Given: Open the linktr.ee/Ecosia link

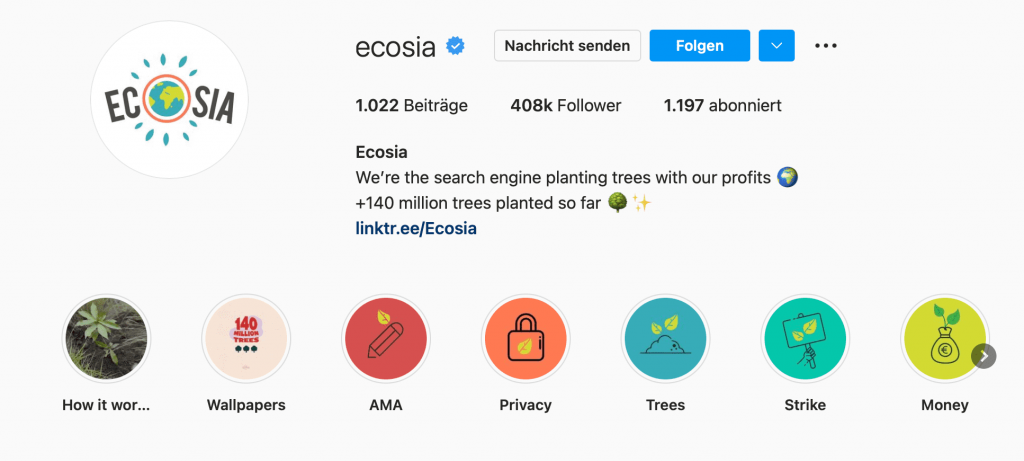Looking at the screenshot, I should coord(416,228).
